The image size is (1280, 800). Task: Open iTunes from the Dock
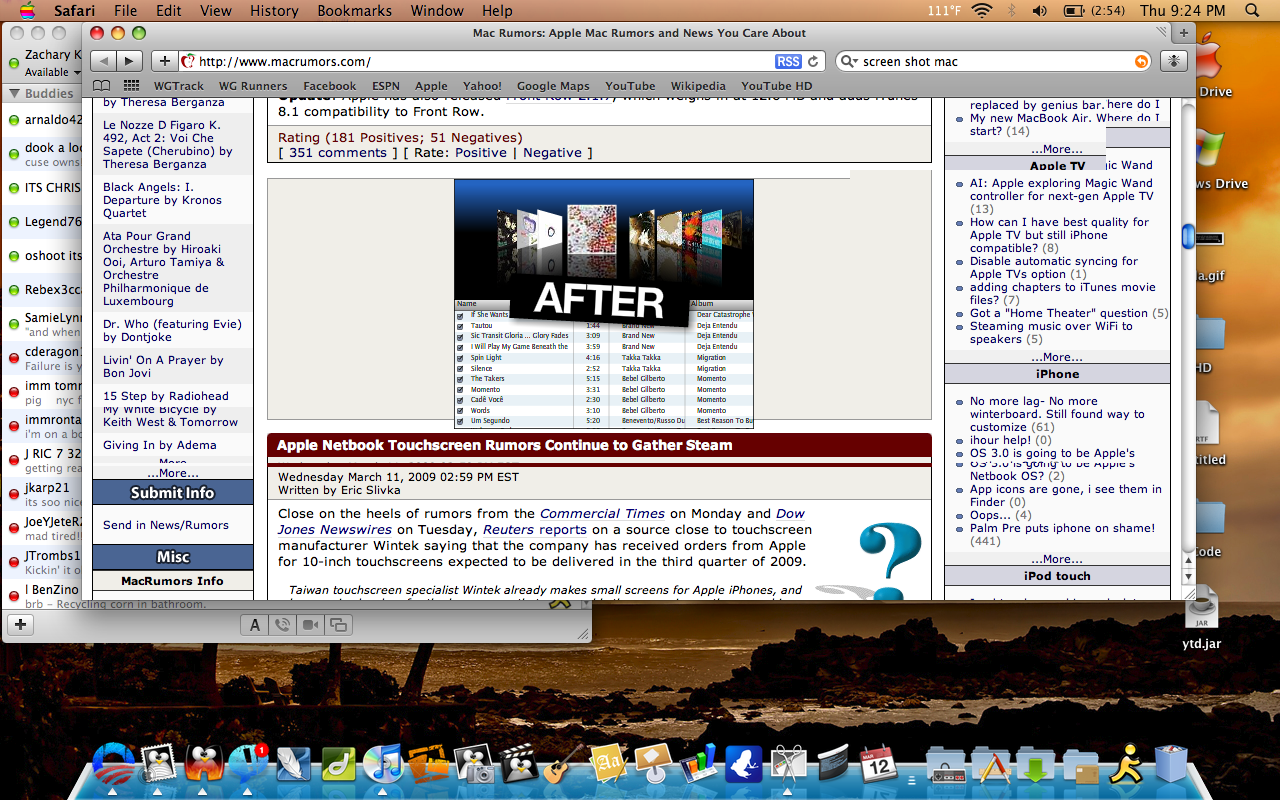[x=384, y=765]
